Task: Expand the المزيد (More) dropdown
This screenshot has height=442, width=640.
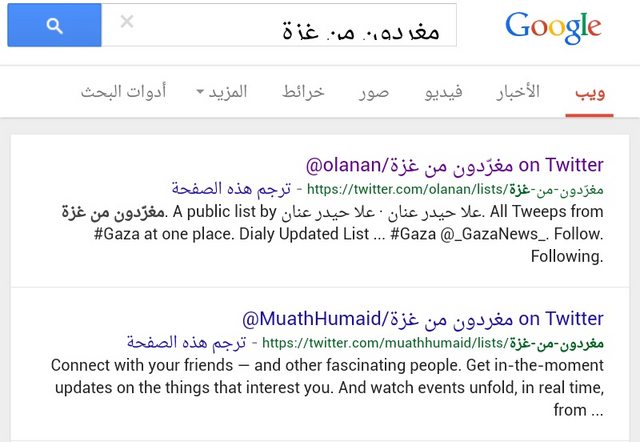Action: point(222,91)
